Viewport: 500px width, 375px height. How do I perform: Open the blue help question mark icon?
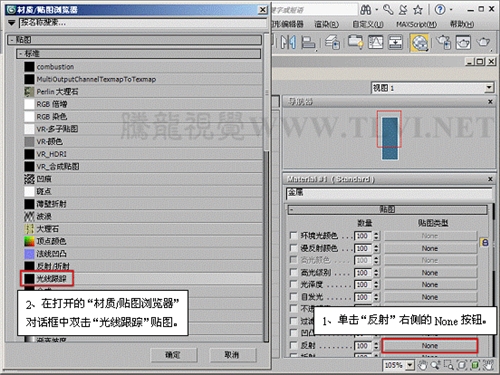pos(440,10)
